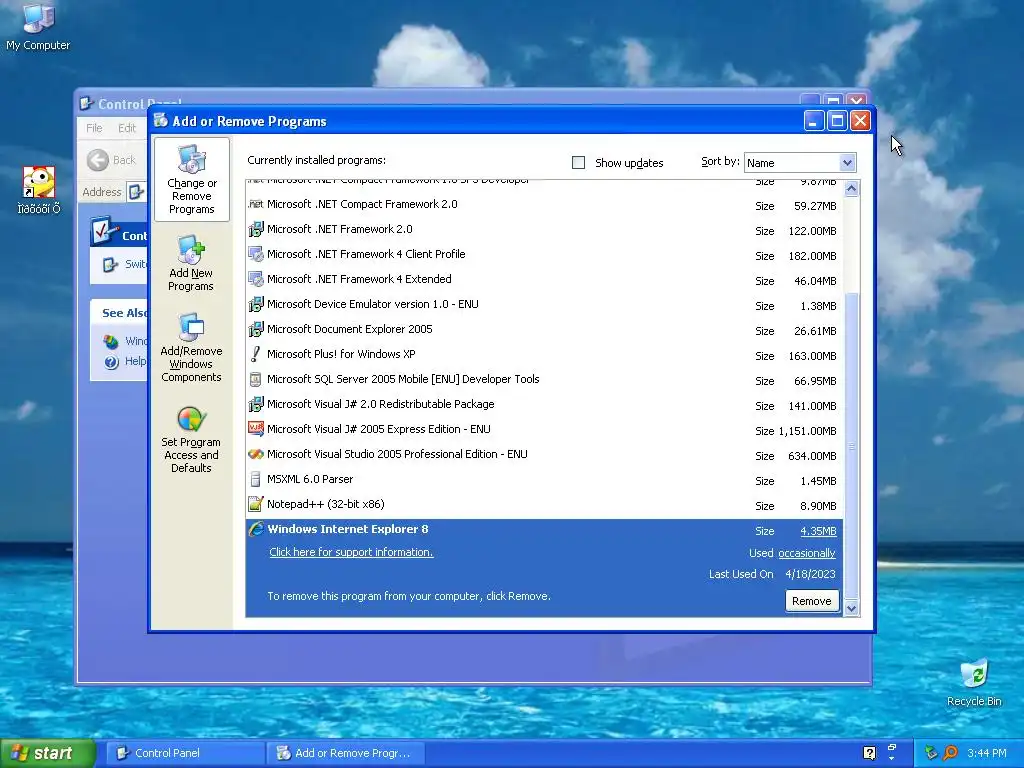This screenshot has width=1024, height=768.
Task: Click the Back arrow in Control Panel
Action: (x=98, y=160)
